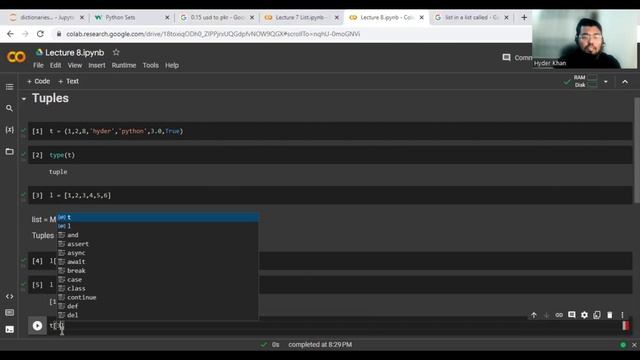This screenshot has height=360, width=640.
Task: Open a new browser tab
Action: coord(524,17)
